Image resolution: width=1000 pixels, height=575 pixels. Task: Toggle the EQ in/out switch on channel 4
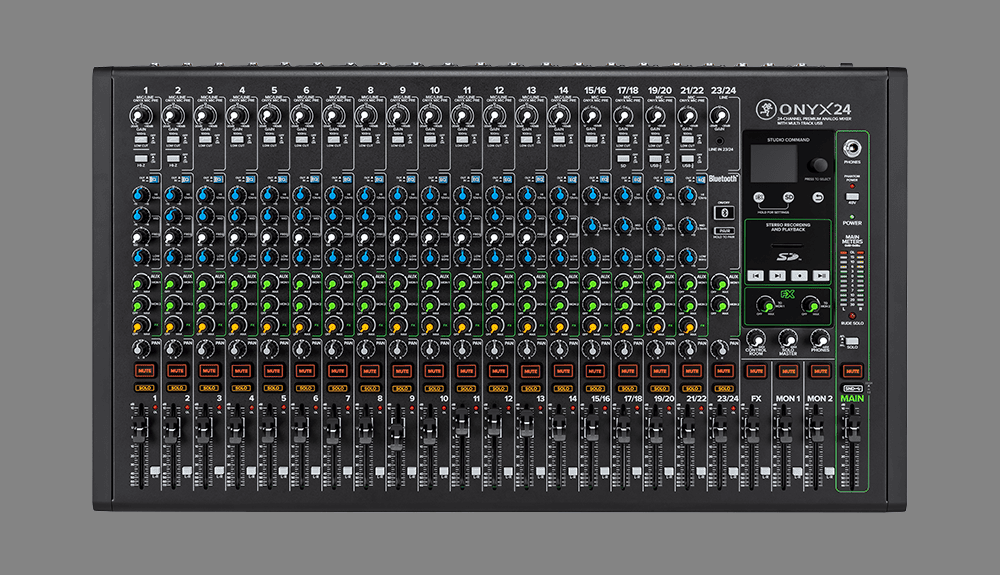tap(251, 180)
